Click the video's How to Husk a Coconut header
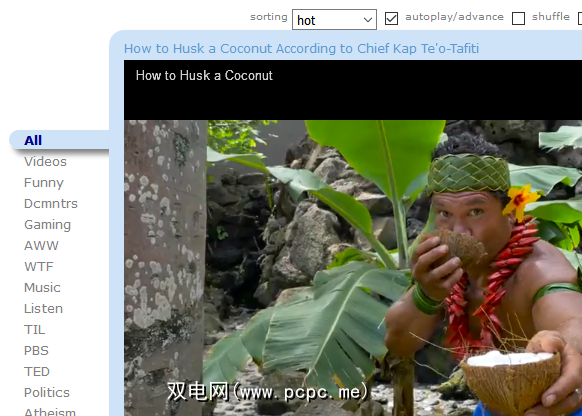Viewport: 582px width, 416px height. pyautogui.click(x=204, y=75)
